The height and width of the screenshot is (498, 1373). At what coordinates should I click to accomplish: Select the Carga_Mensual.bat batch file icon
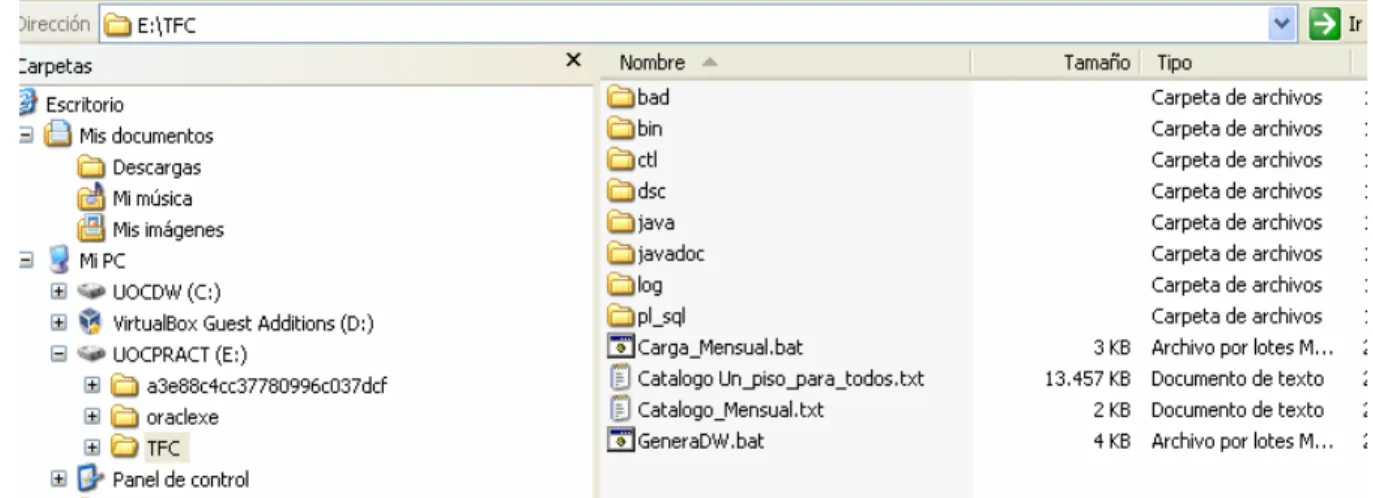(x=621, y=347)
